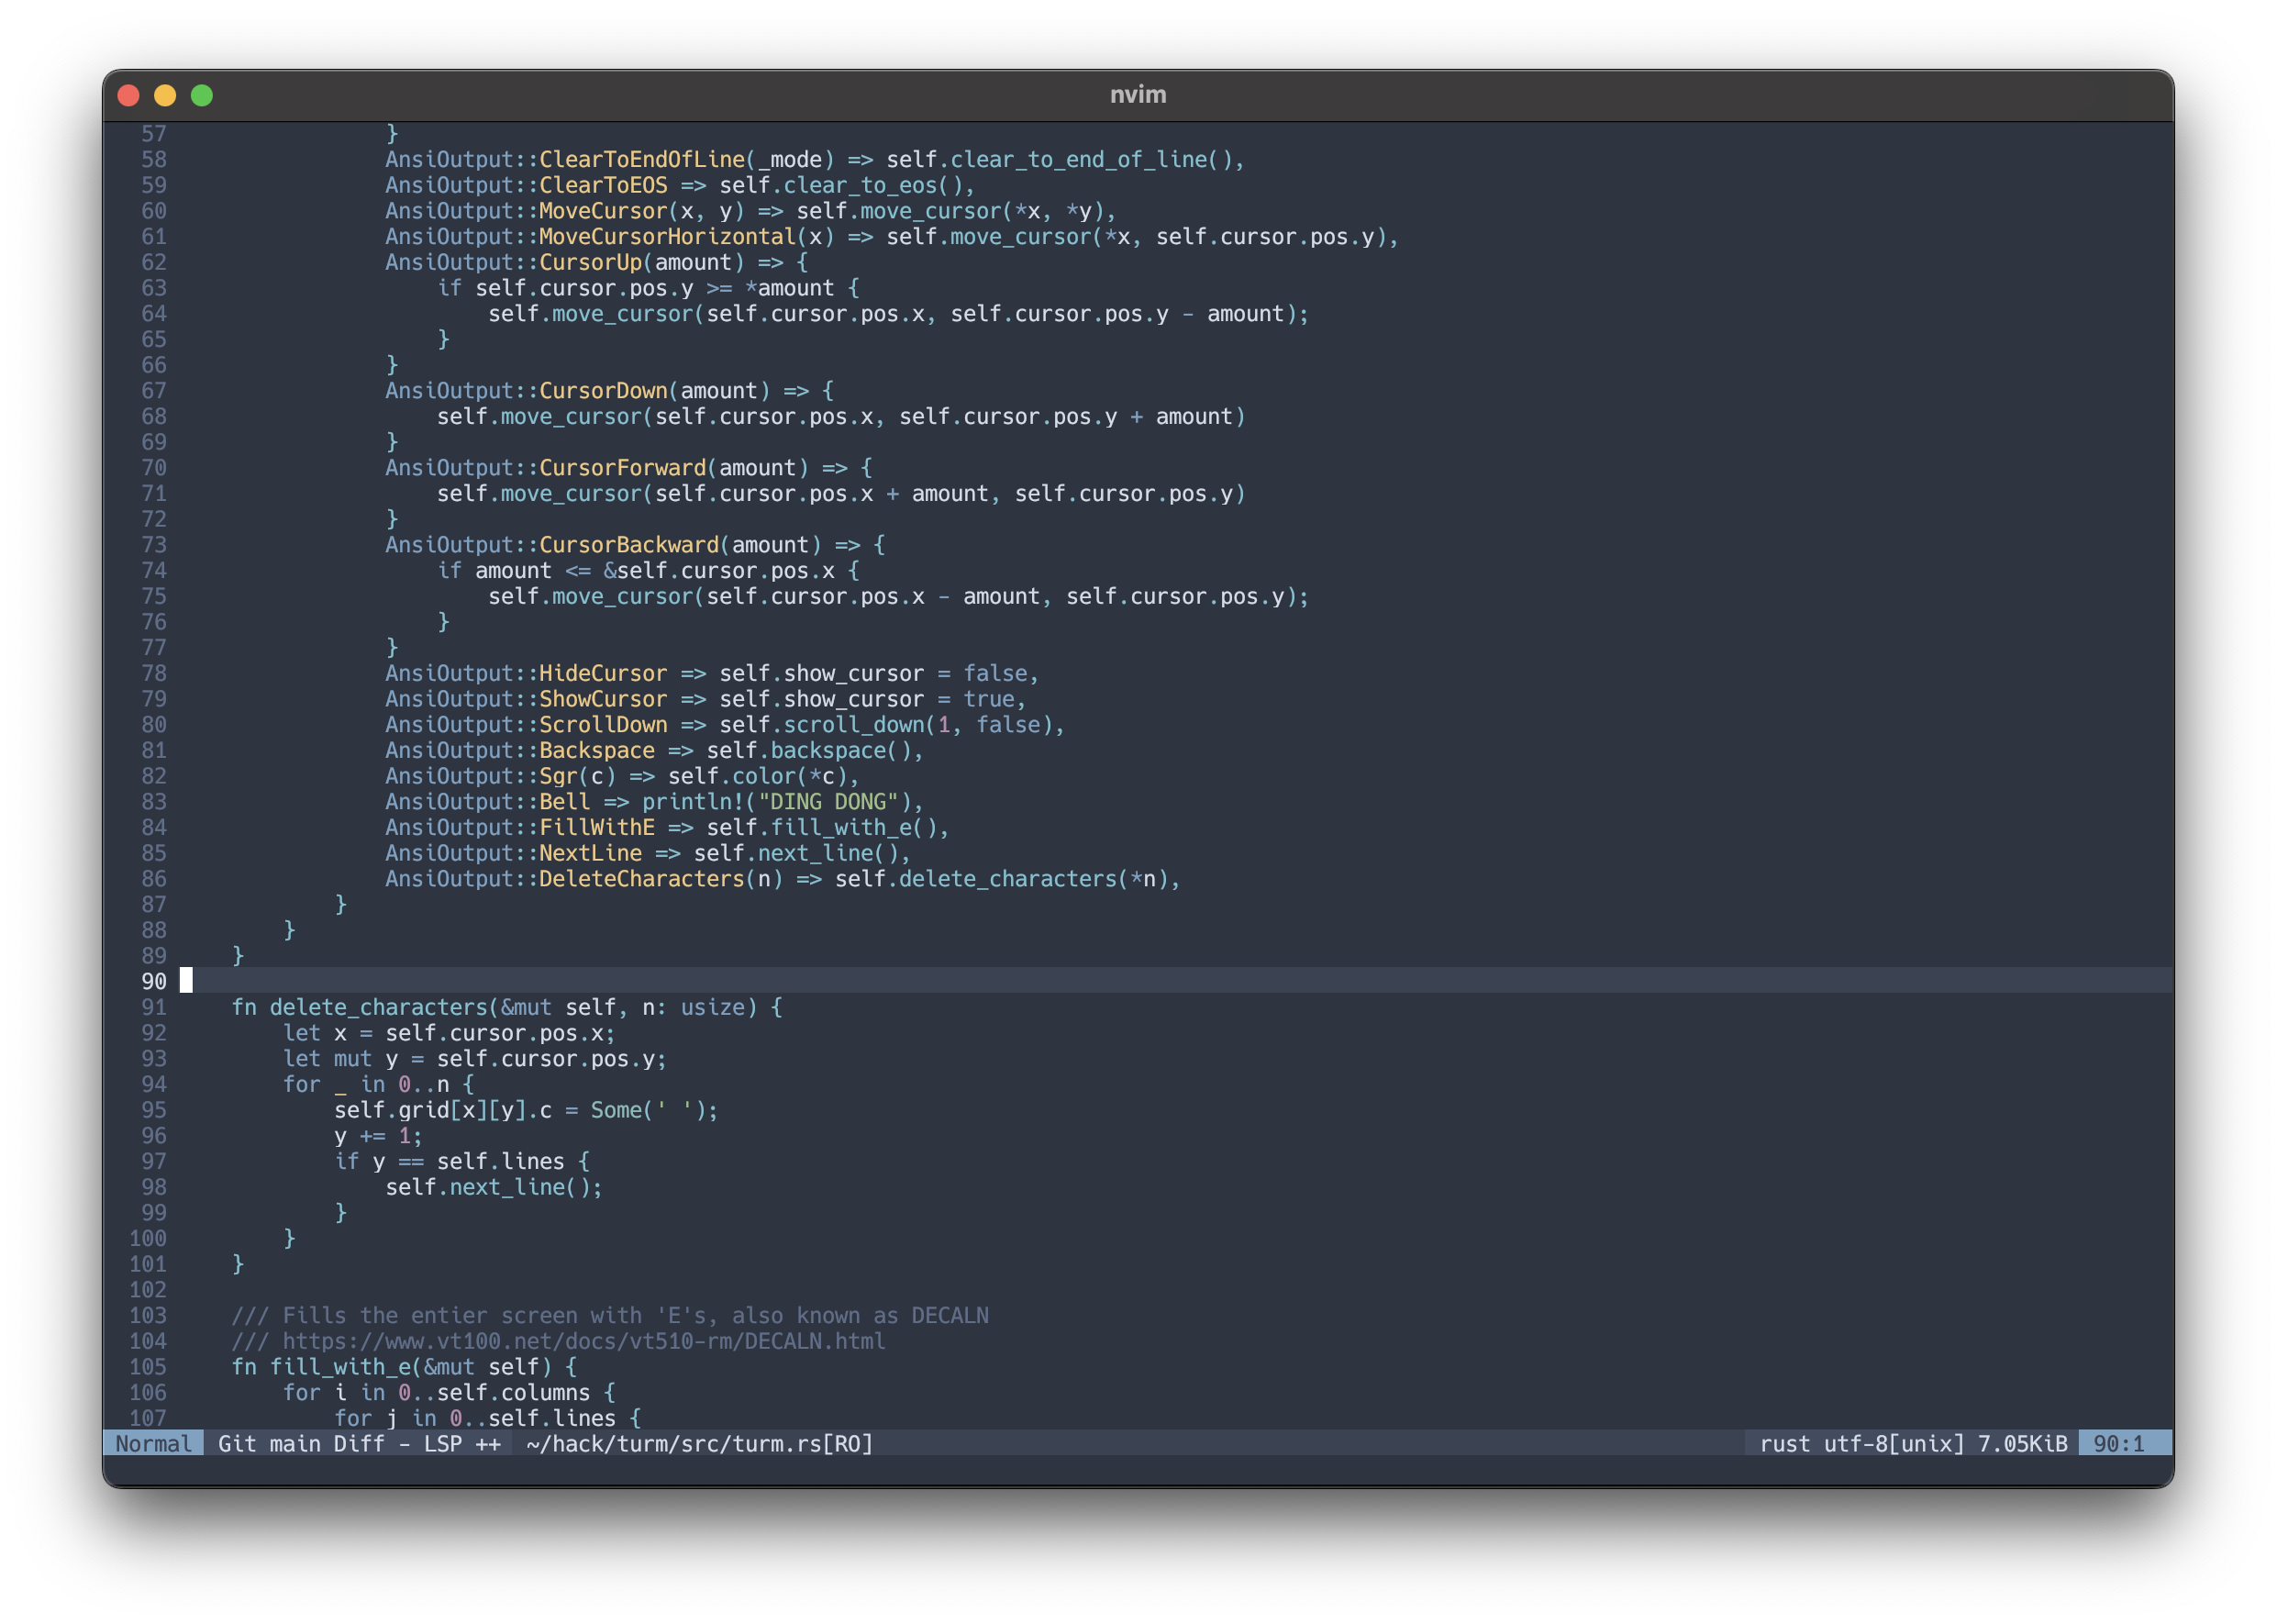Screen dimensions: 2277x1624
Task: Click 'CursorBackward' on line 73
Action: click(629, 544)
